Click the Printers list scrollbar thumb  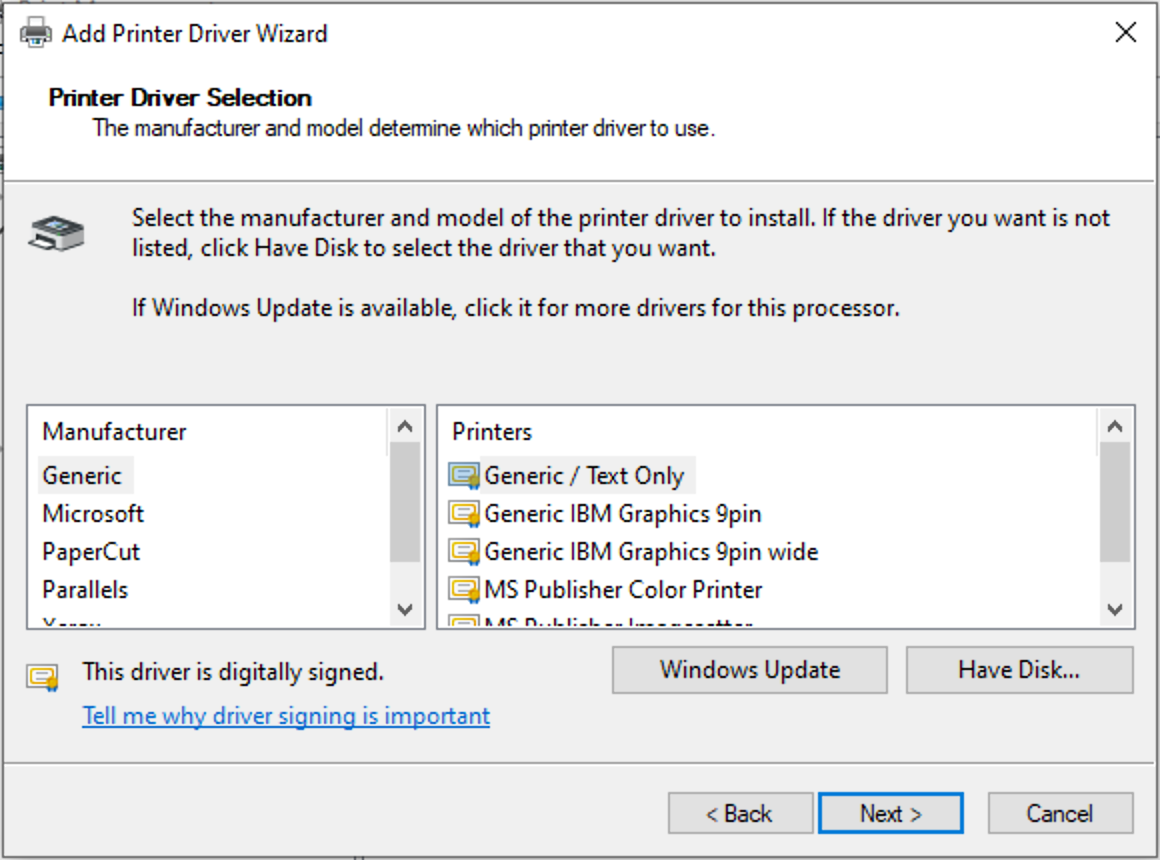pos(1115,503)
